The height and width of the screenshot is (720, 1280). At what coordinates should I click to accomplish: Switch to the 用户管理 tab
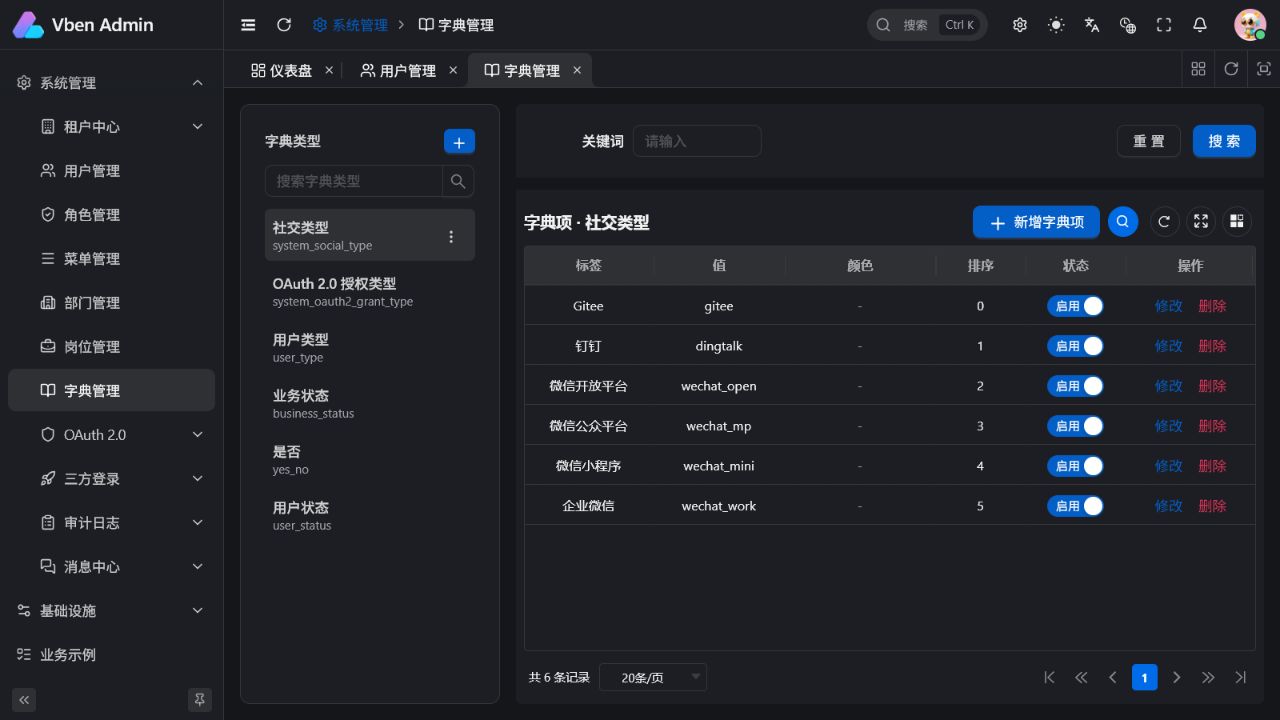[x=398, y=70]
